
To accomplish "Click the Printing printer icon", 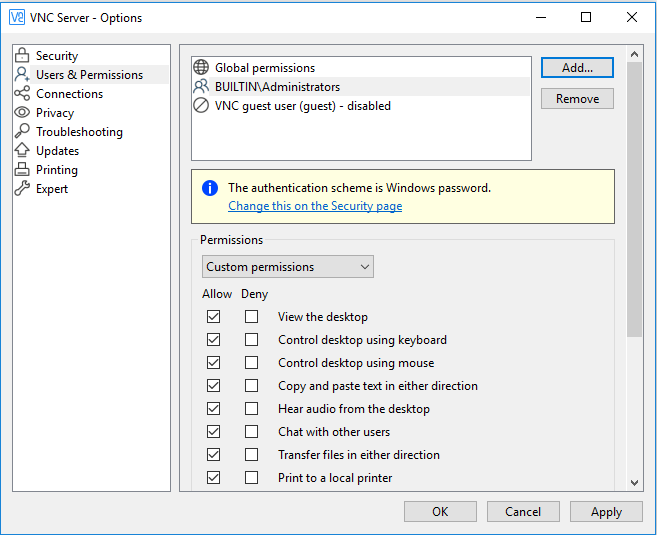I will coord(22,169).
